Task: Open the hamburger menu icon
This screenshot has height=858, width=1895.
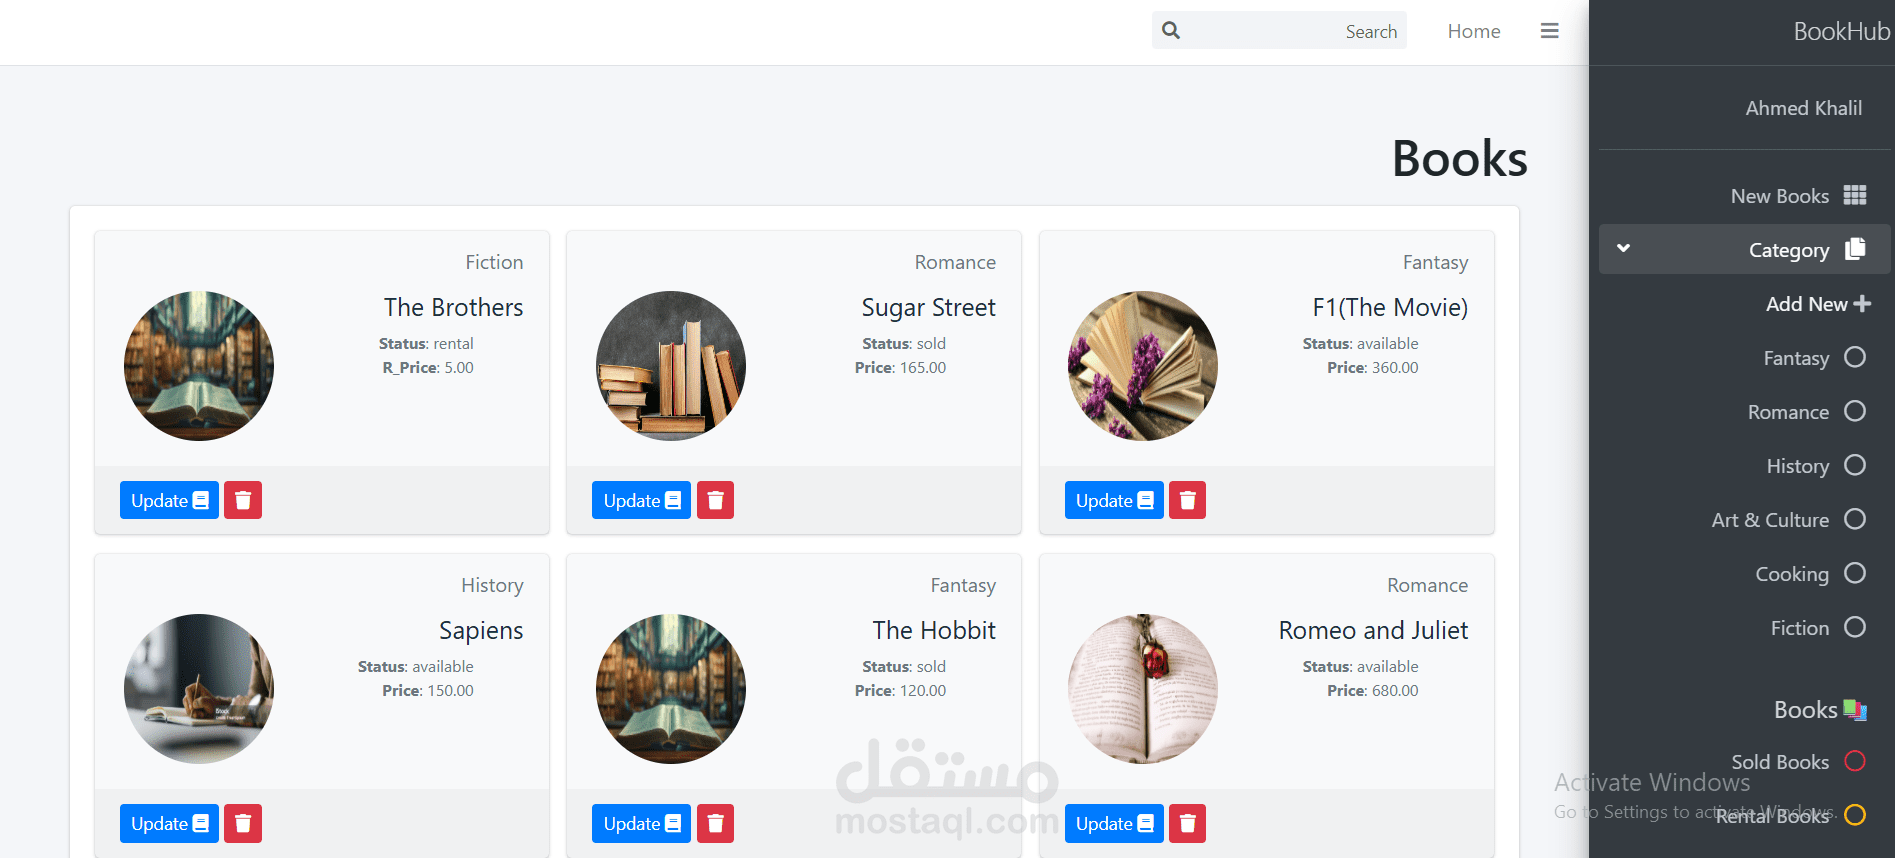Action: [x=1549, y=31]
